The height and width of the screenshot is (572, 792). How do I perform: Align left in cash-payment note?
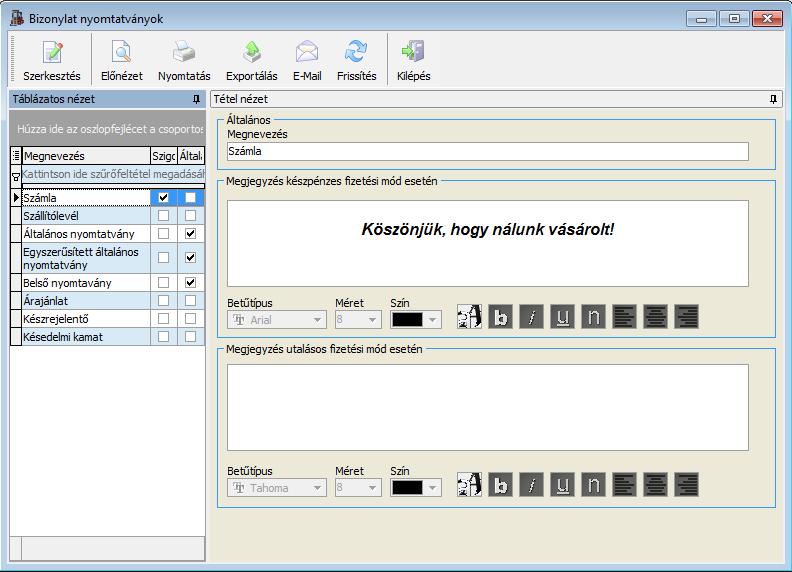[x=624, y=317]
